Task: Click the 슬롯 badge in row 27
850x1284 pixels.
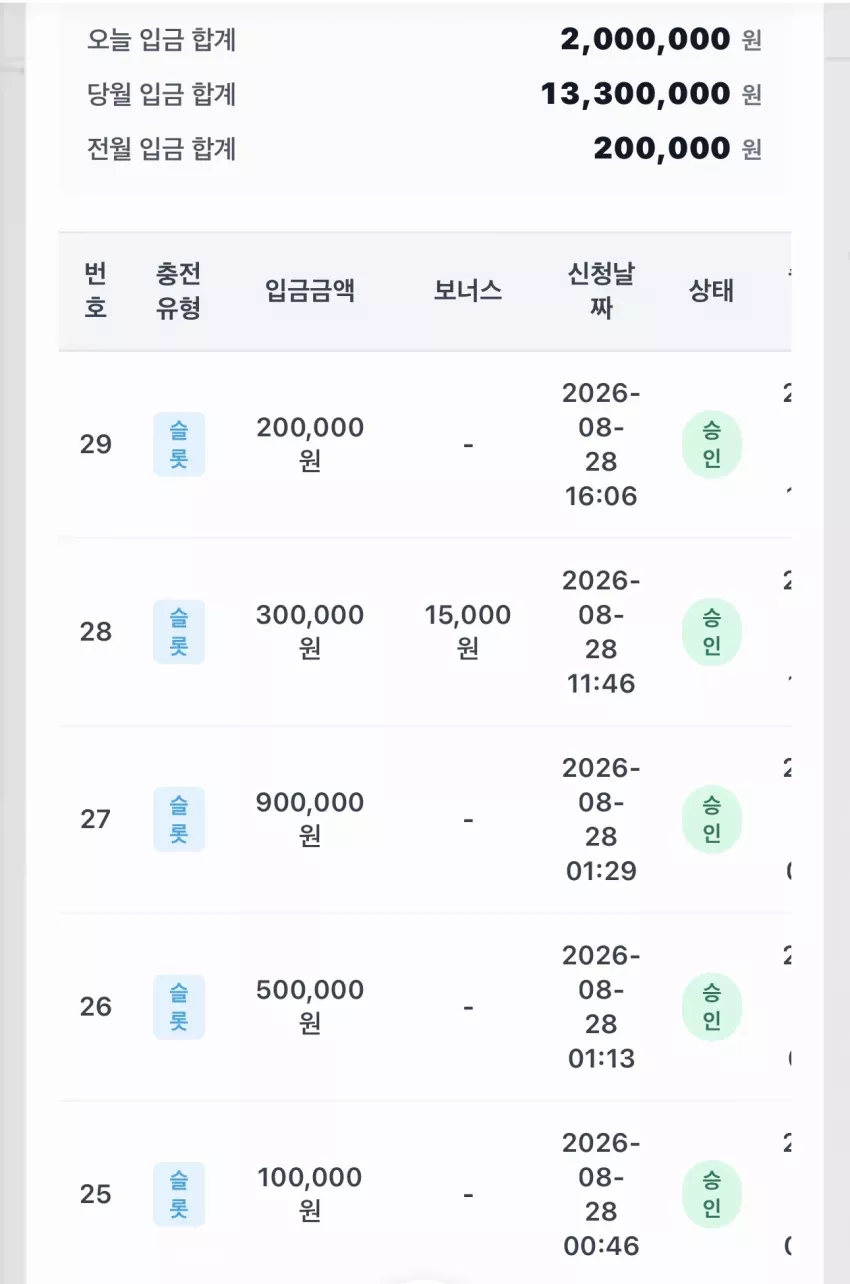Action: (179, 819)
